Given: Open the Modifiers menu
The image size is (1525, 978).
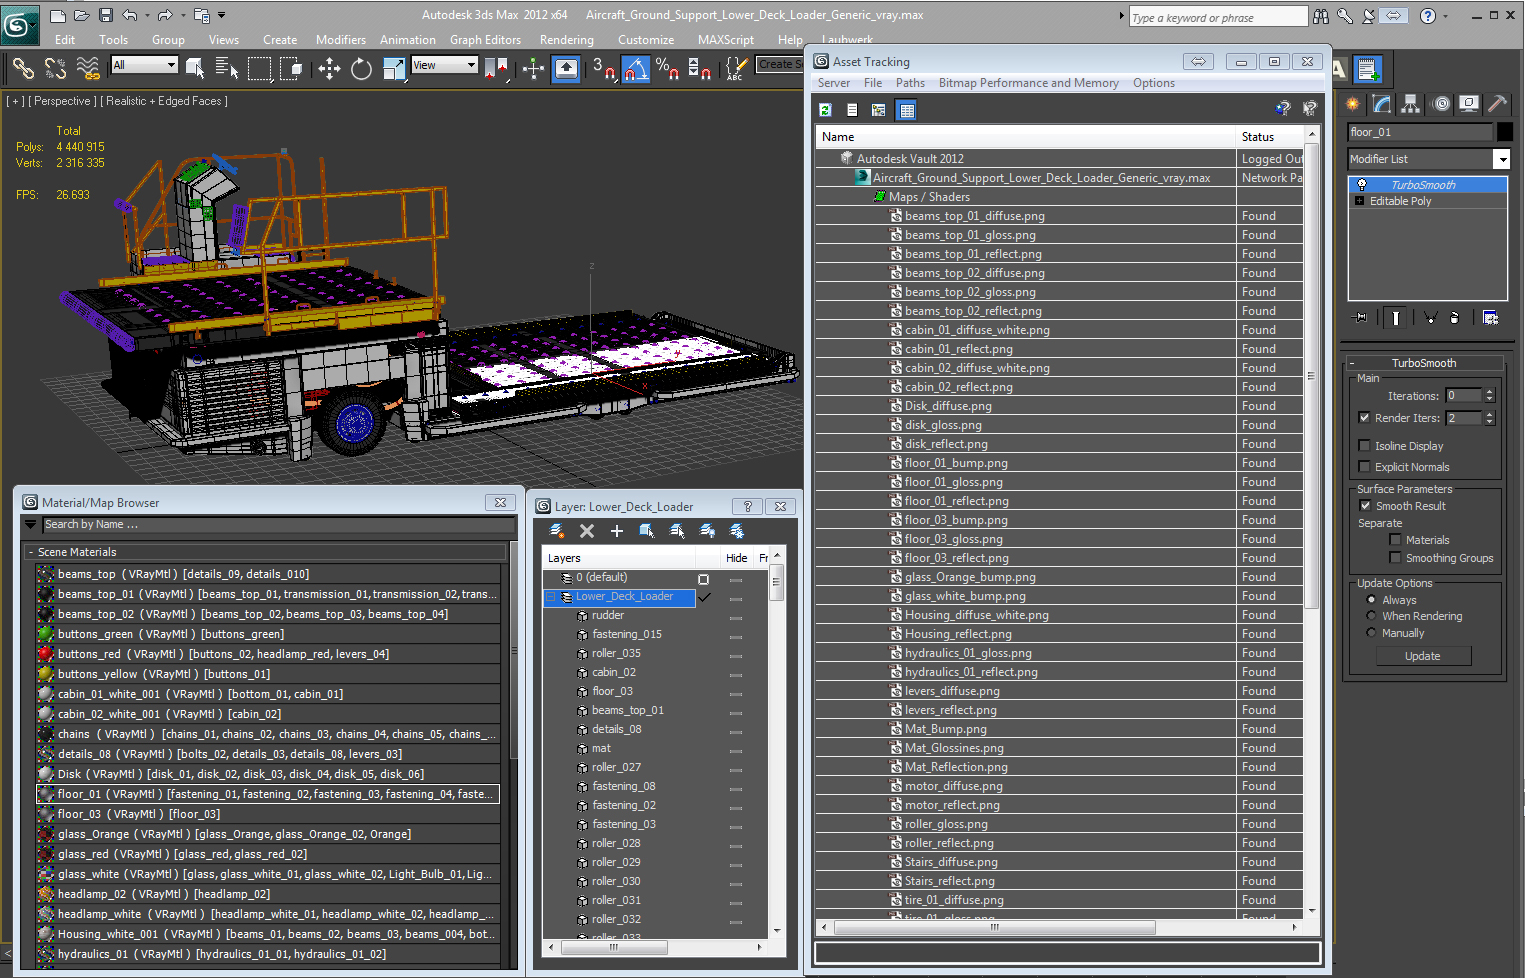Looking at the screenshot, I should coord(341,40).
